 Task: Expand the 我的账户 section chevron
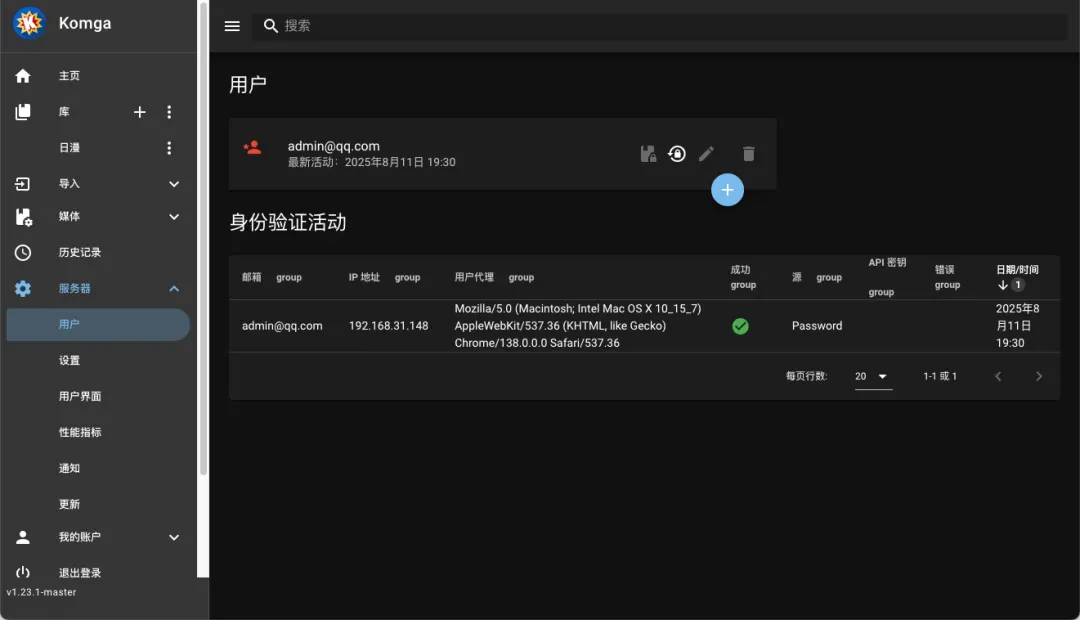point(174,537)
